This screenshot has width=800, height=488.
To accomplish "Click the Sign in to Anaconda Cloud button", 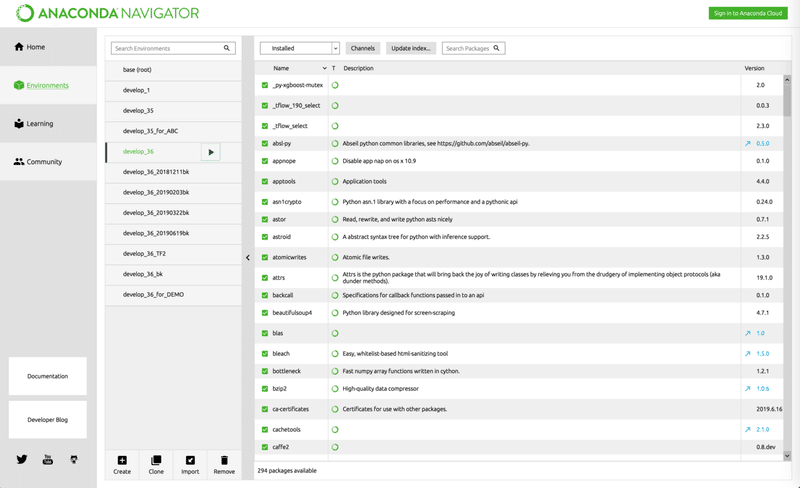I will pos(748,13).
